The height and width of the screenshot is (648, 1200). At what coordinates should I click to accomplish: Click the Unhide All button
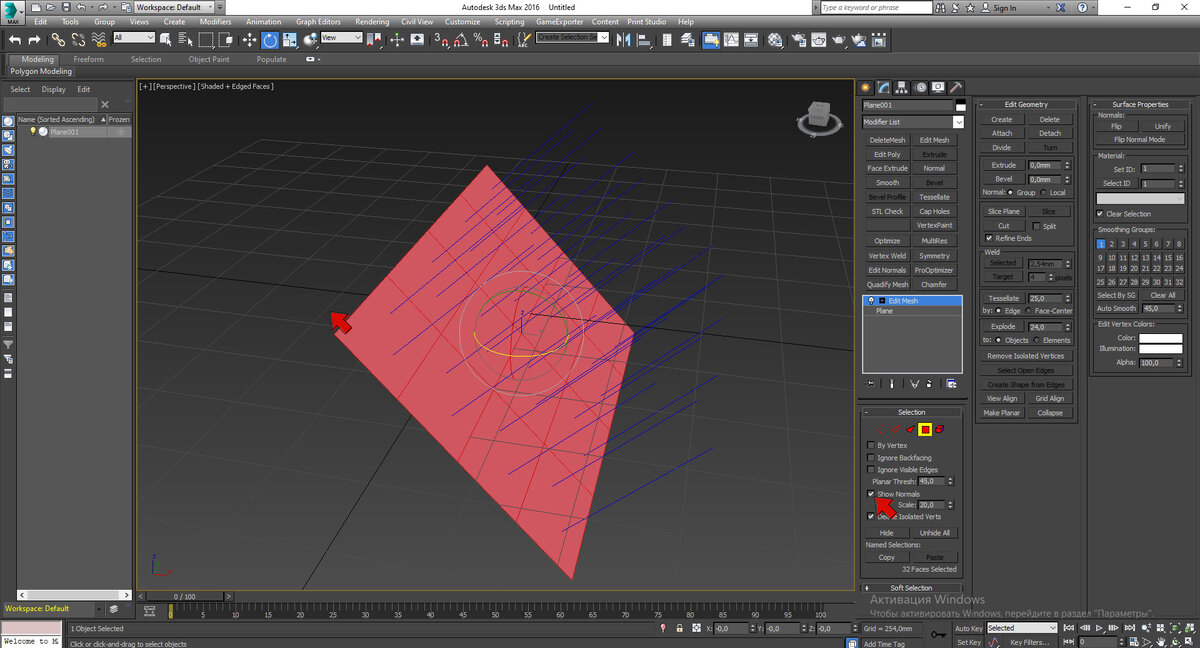click(934, 533)
